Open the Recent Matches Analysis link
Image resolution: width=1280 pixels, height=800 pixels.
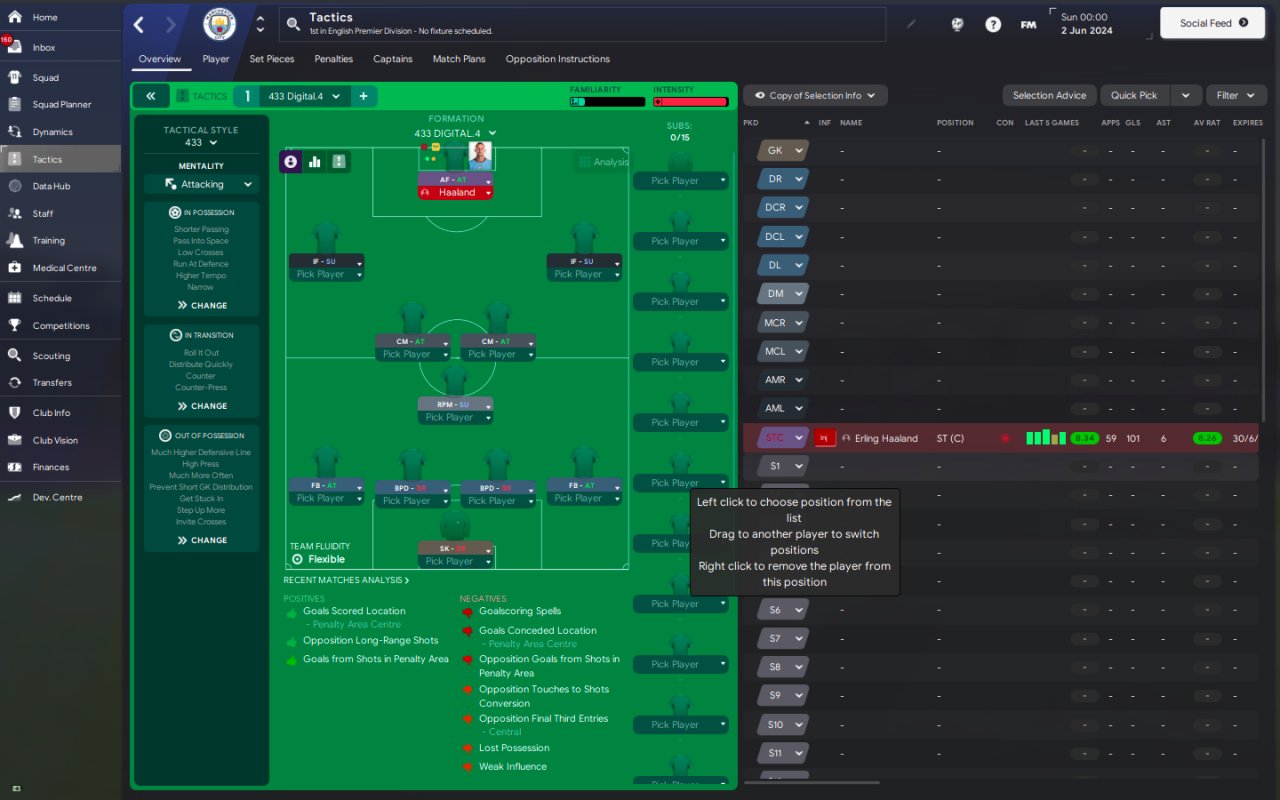[346, 580]
